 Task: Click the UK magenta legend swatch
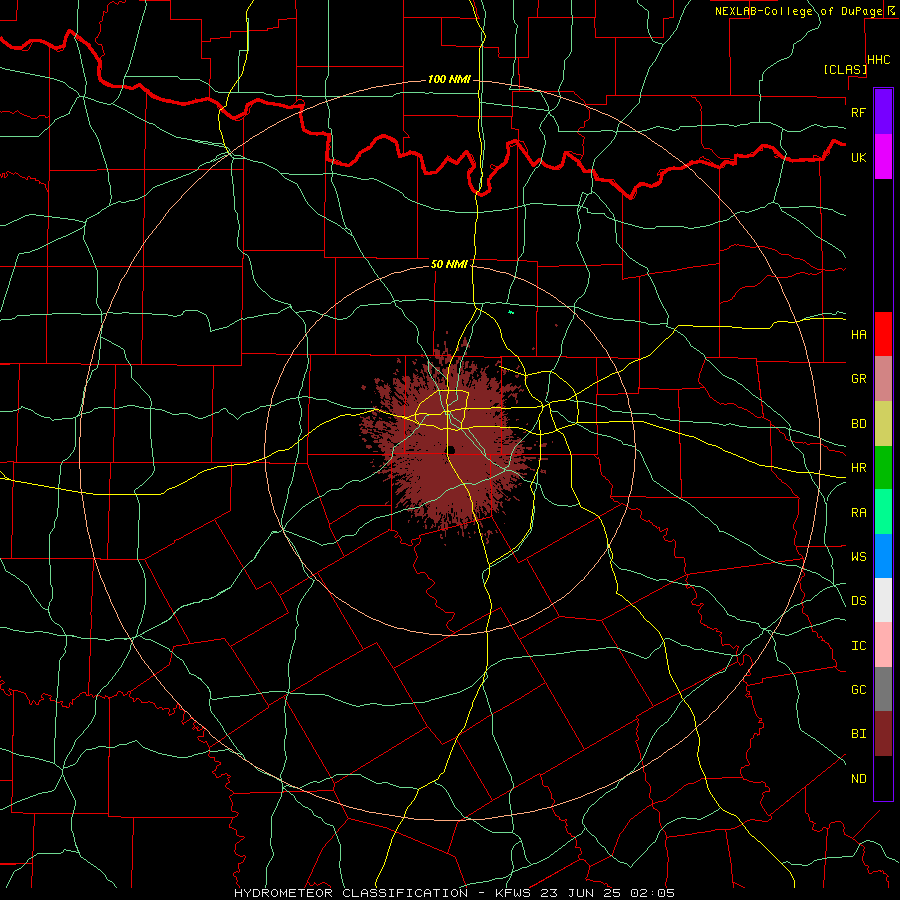click(883, 157)
